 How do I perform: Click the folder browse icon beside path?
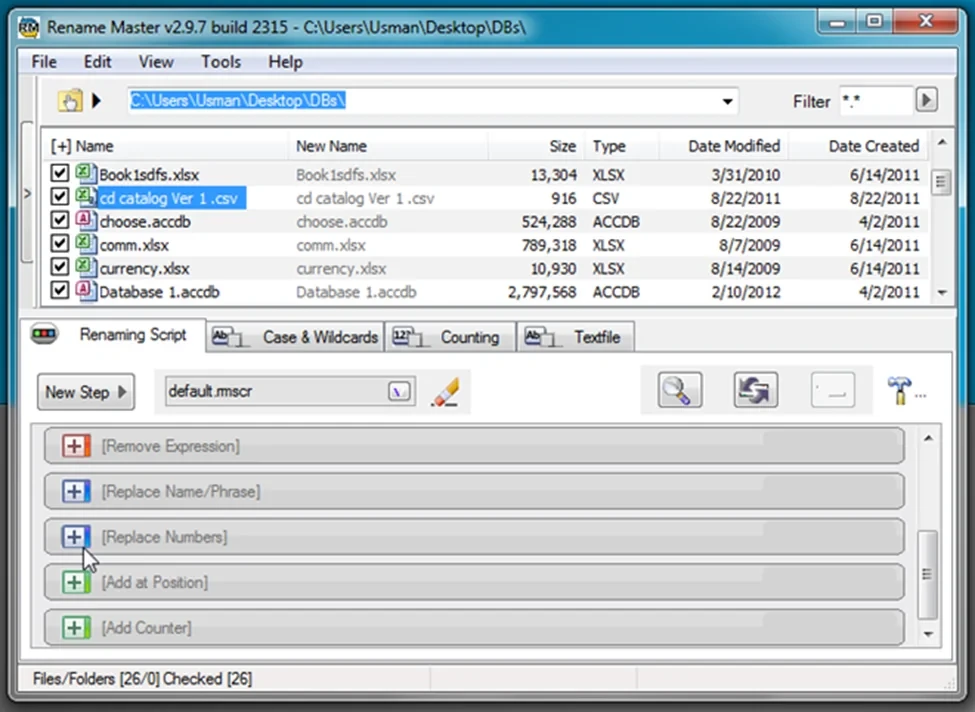(69, 101)
